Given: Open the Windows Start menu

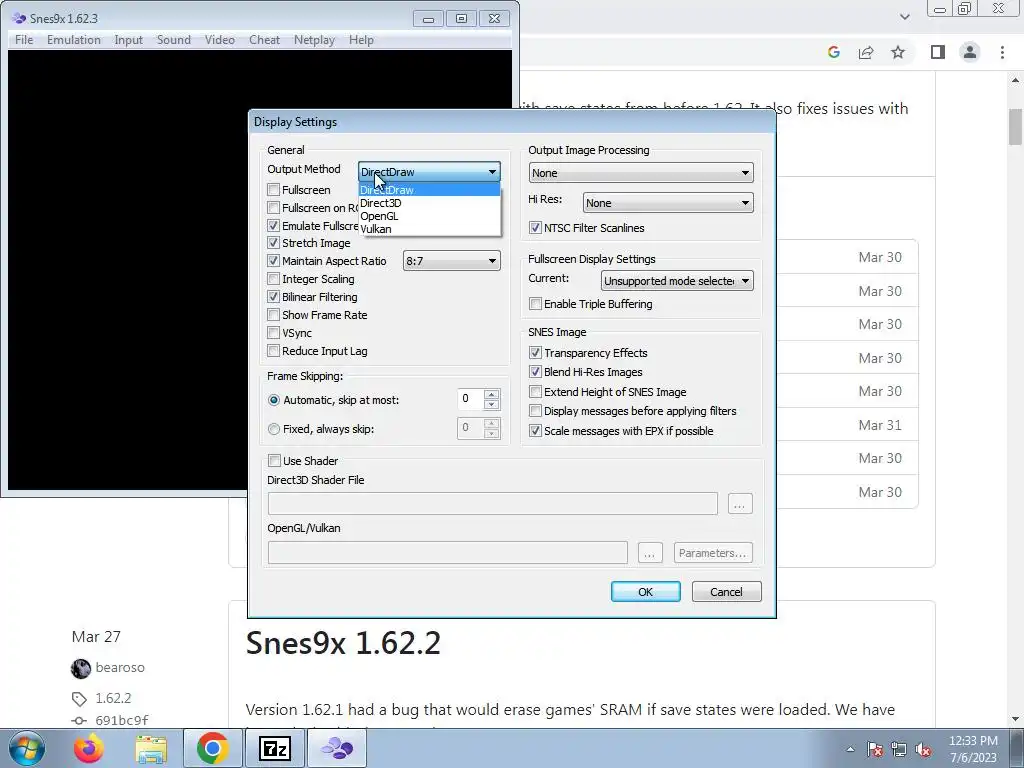Looking at the screenshot, I should click(27, 748).
